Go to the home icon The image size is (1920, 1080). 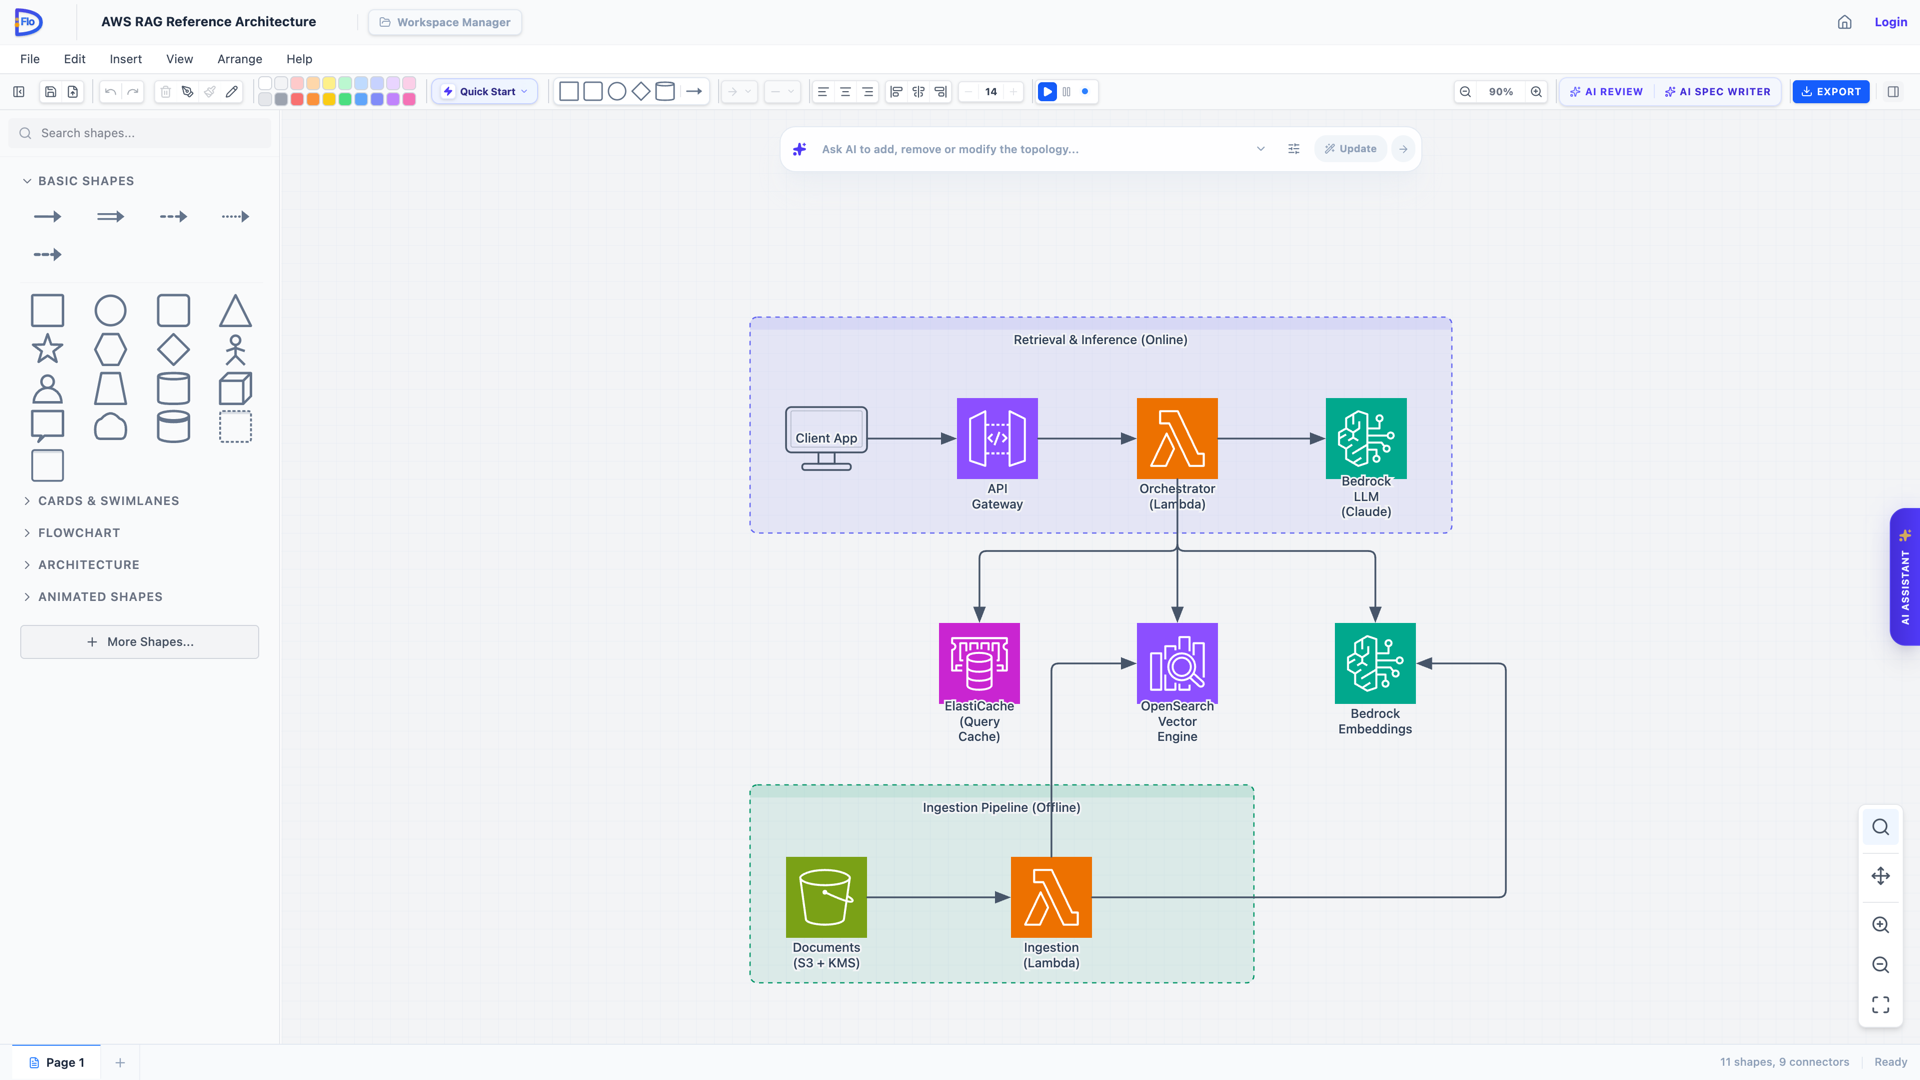click(x=1845, y=22)
